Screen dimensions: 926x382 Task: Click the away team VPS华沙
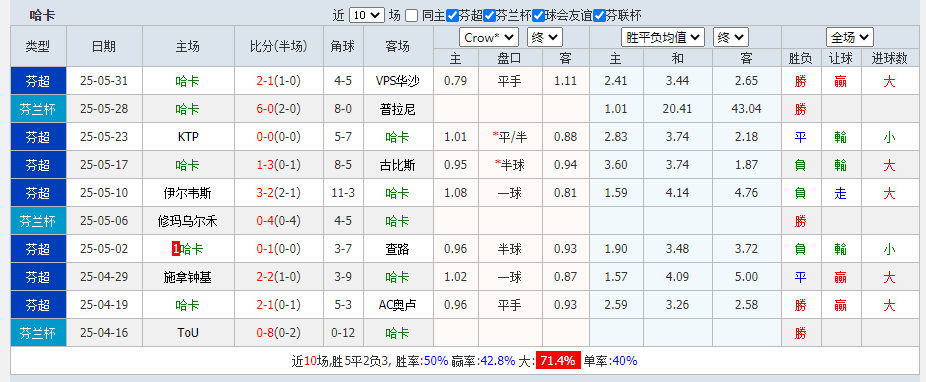[x=398, y=81]
